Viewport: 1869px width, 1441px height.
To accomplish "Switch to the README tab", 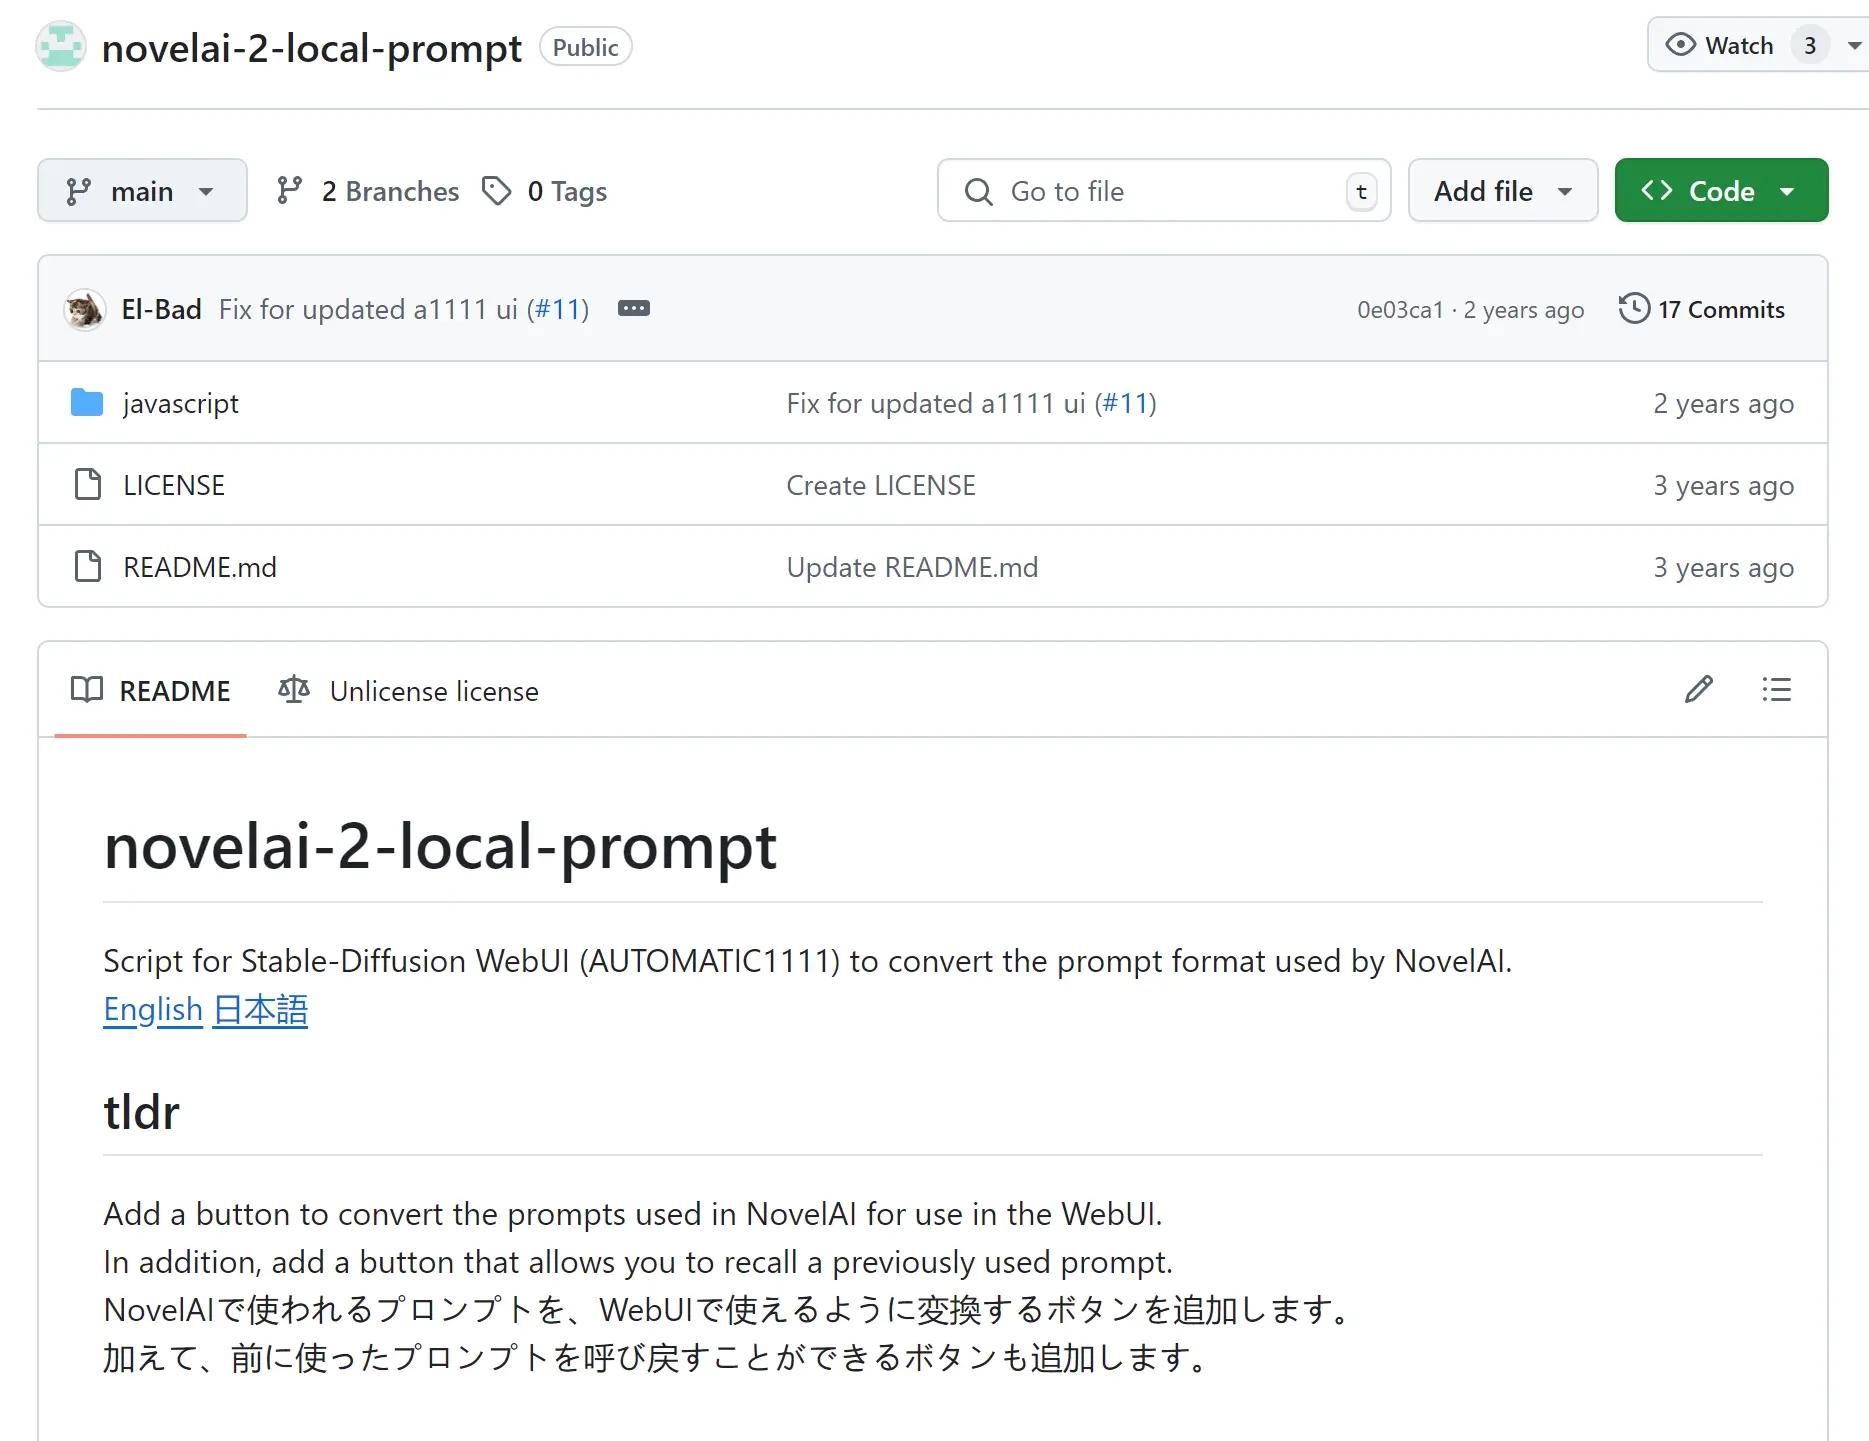I will point(151,691).
